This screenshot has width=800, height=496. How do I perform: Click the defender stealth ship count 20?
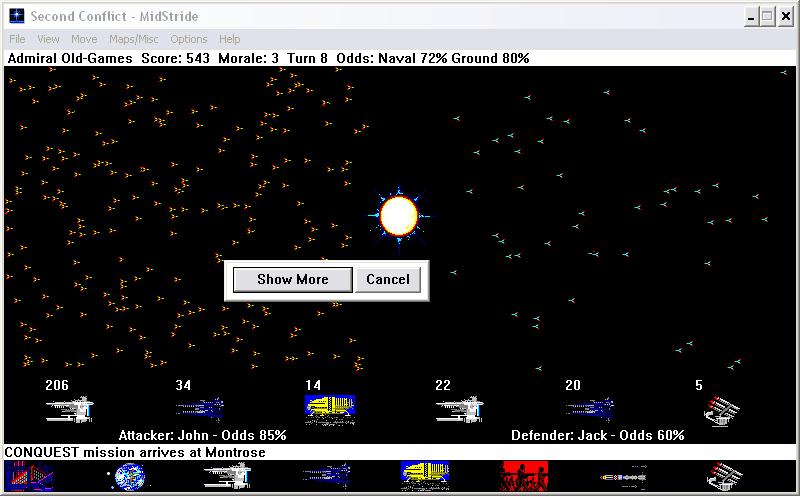(573, 385)
